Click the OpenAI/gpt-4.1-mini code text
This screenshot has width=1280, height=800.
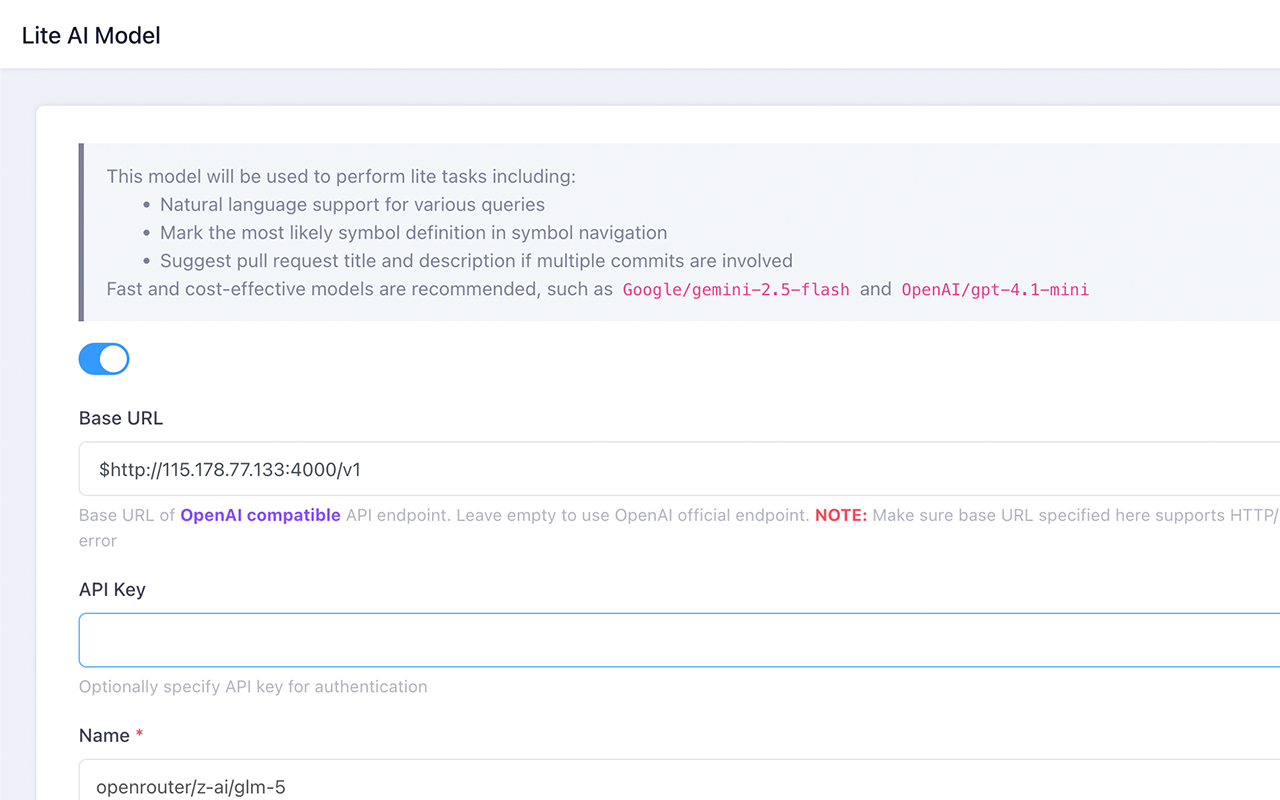(995, 290)
